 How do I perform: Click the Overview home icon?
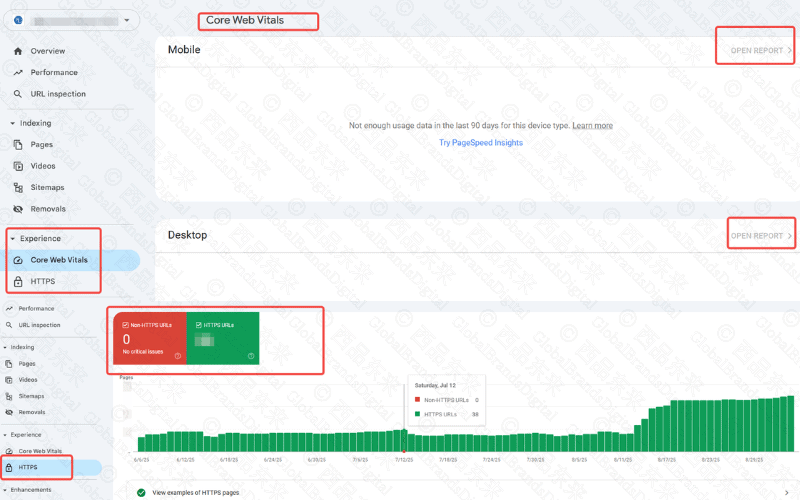[x=18, y=51]
